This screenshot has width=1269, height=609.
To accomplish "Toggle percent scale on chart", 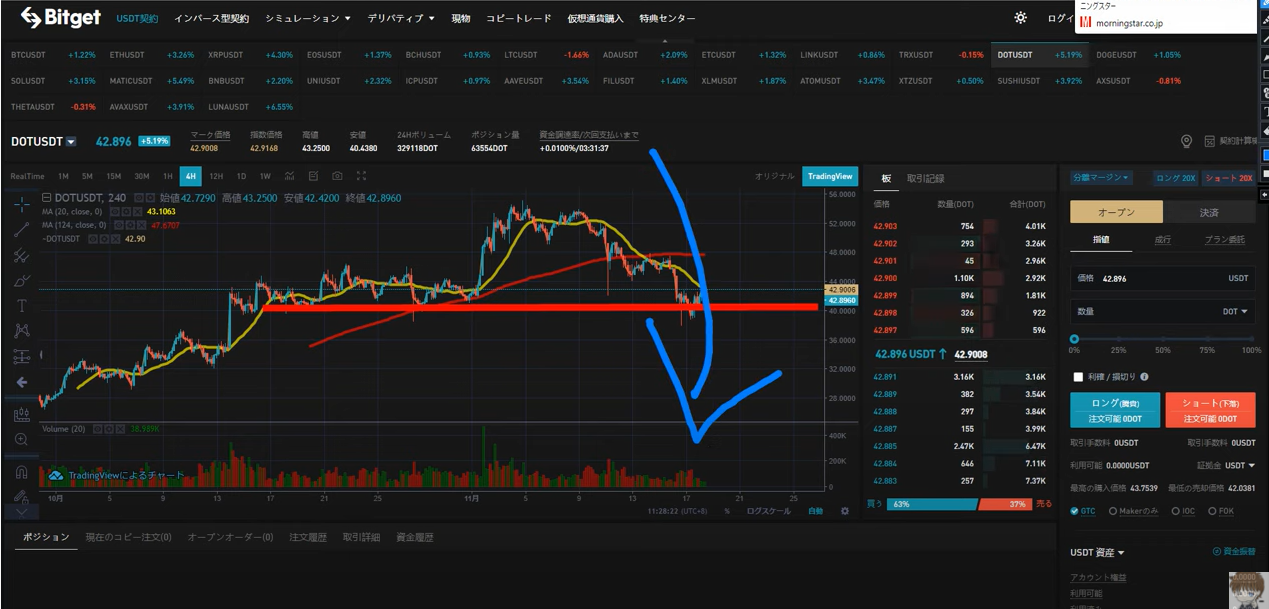I will [727, 511].
